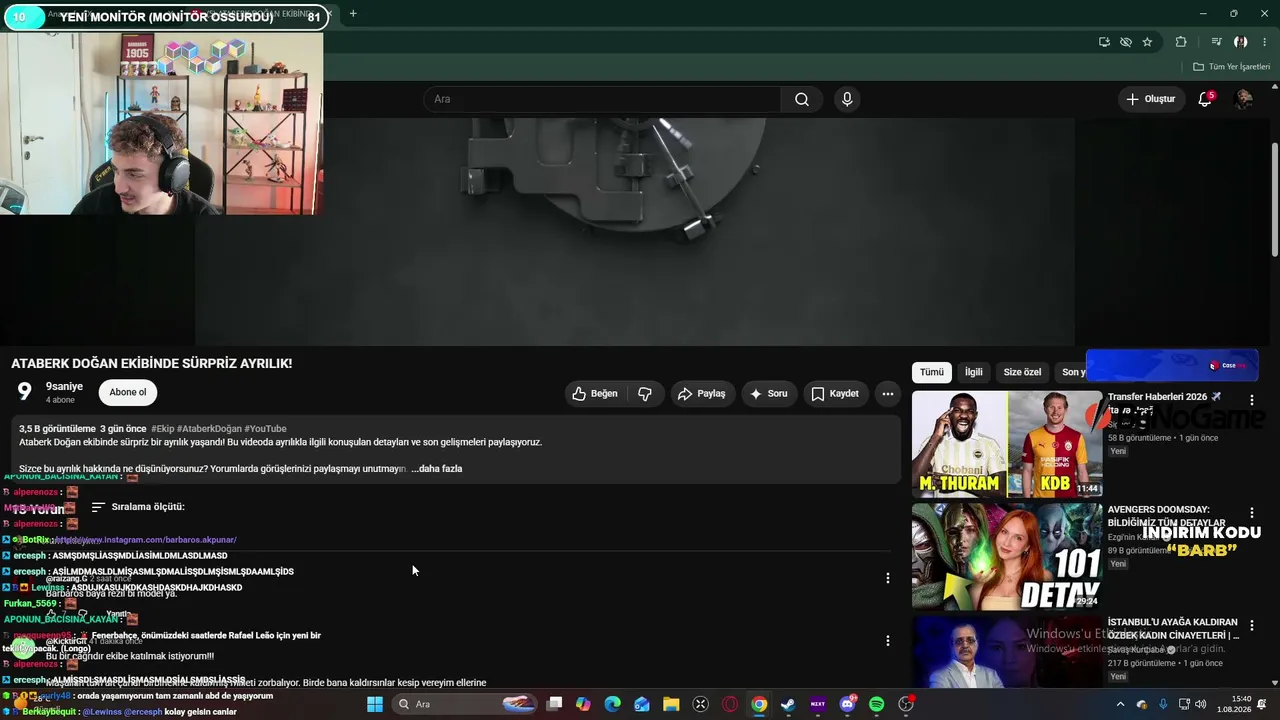Open options for Avengers Doomsday video
Viewport: 1280px width, 720px height.
coord(1251,513)
